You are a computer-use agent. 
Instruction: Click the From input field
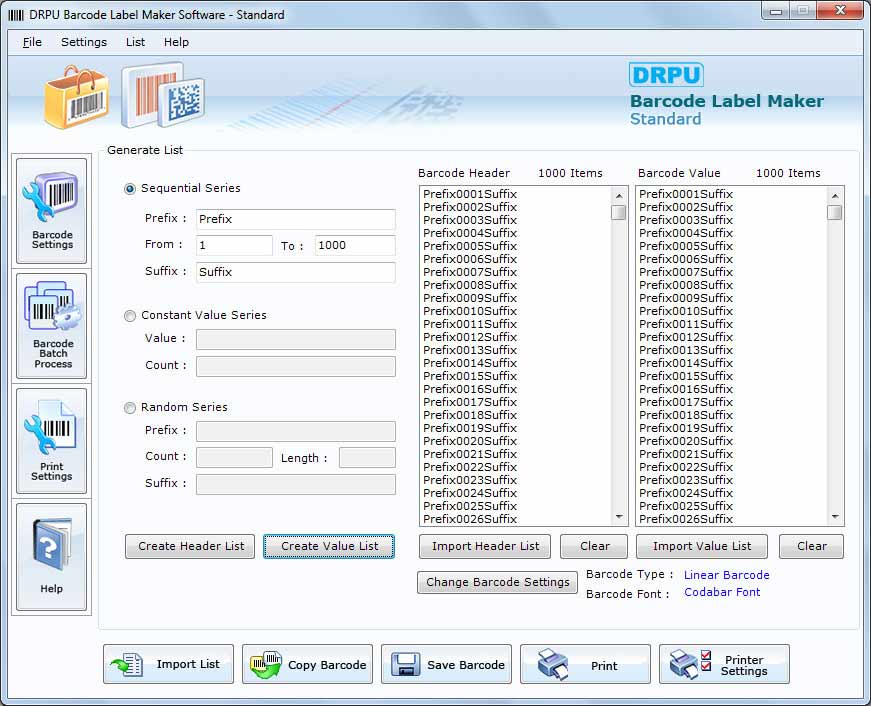pyautogui.click(x=234, y=246)
